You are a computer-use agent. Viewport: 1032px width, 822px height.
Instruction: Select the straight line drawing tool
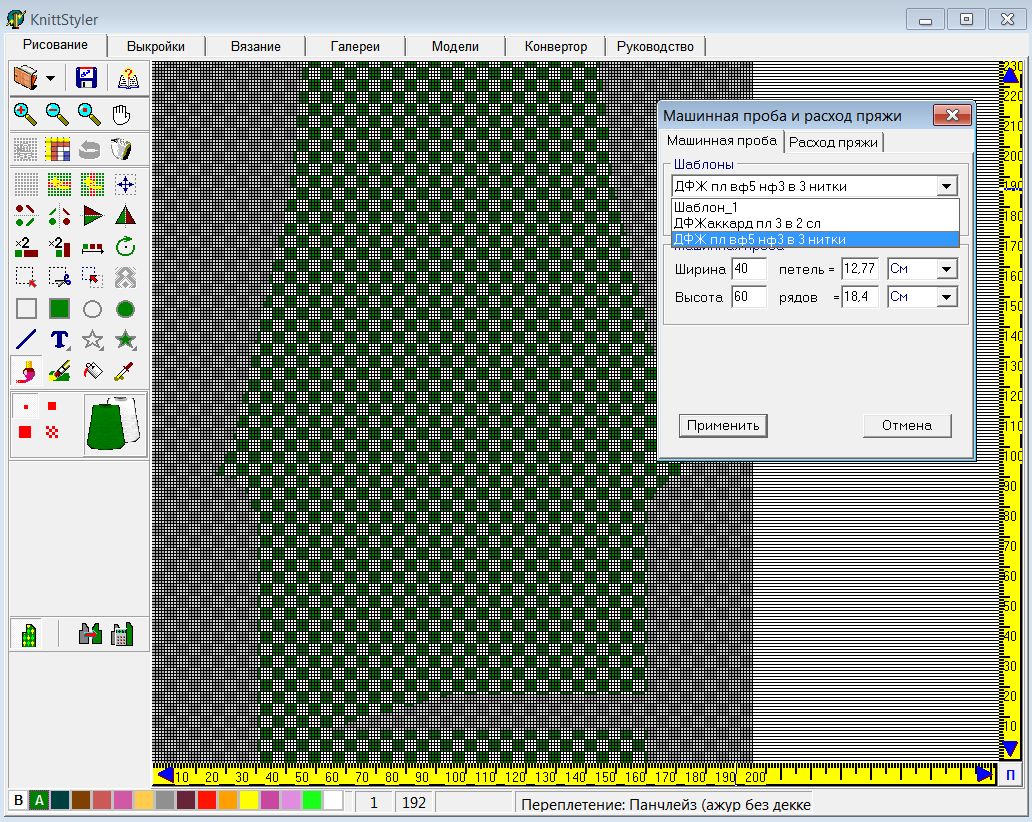(26, 340)
